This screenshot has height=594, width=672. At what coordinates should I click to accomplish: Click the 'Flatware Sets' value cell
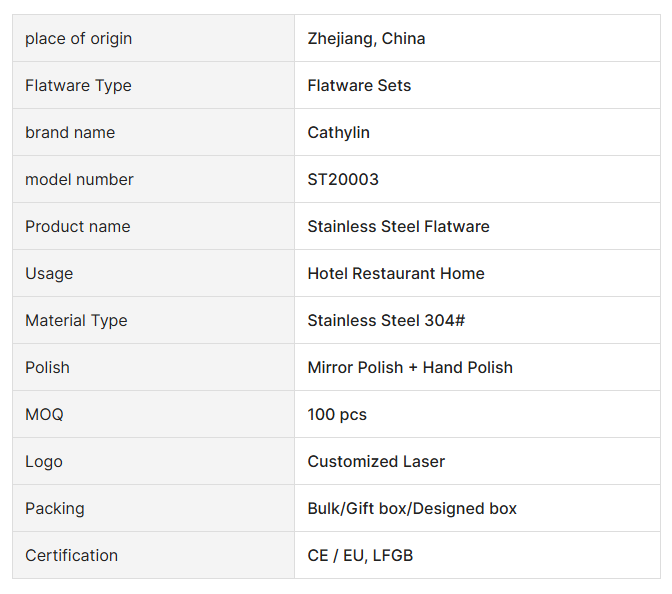tap(359, 86)
